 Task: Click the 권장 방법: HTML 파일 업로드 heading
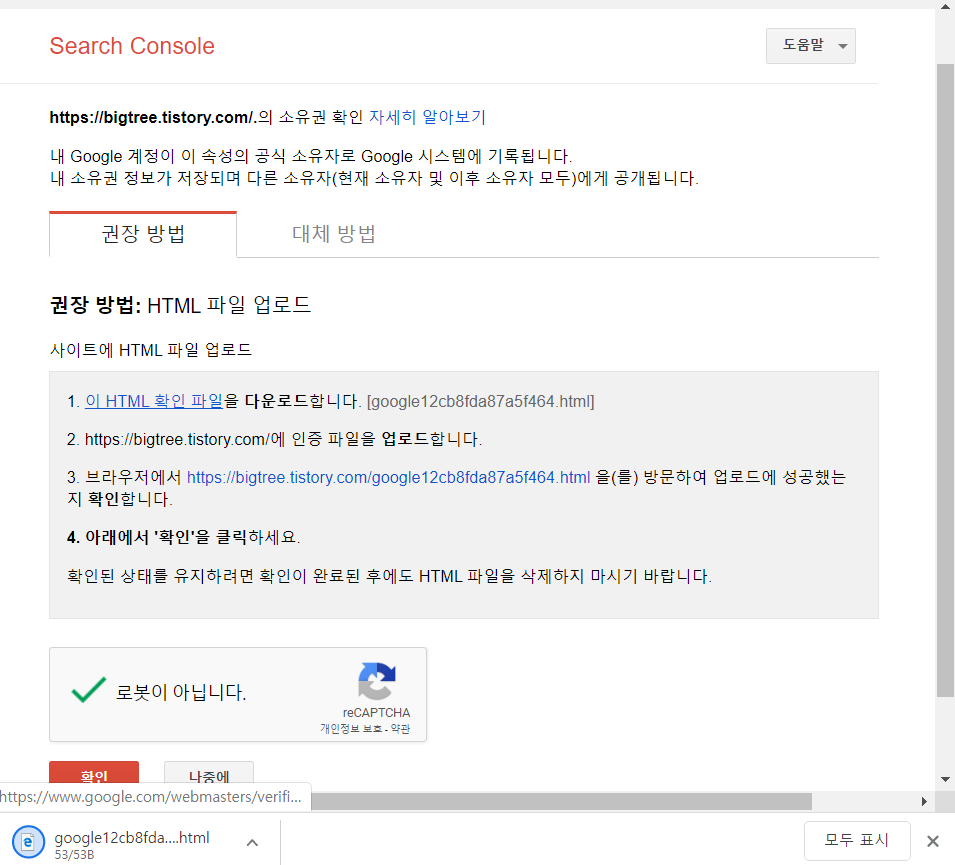180,305
